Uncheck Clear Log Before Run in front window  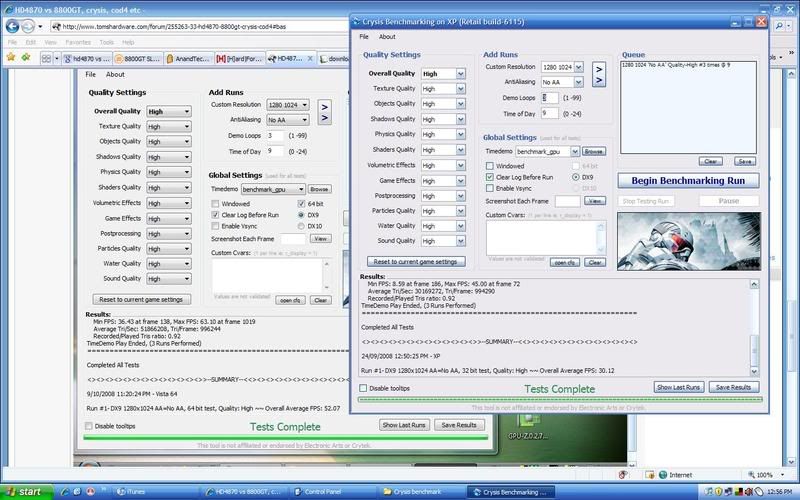tap(490, 177)
